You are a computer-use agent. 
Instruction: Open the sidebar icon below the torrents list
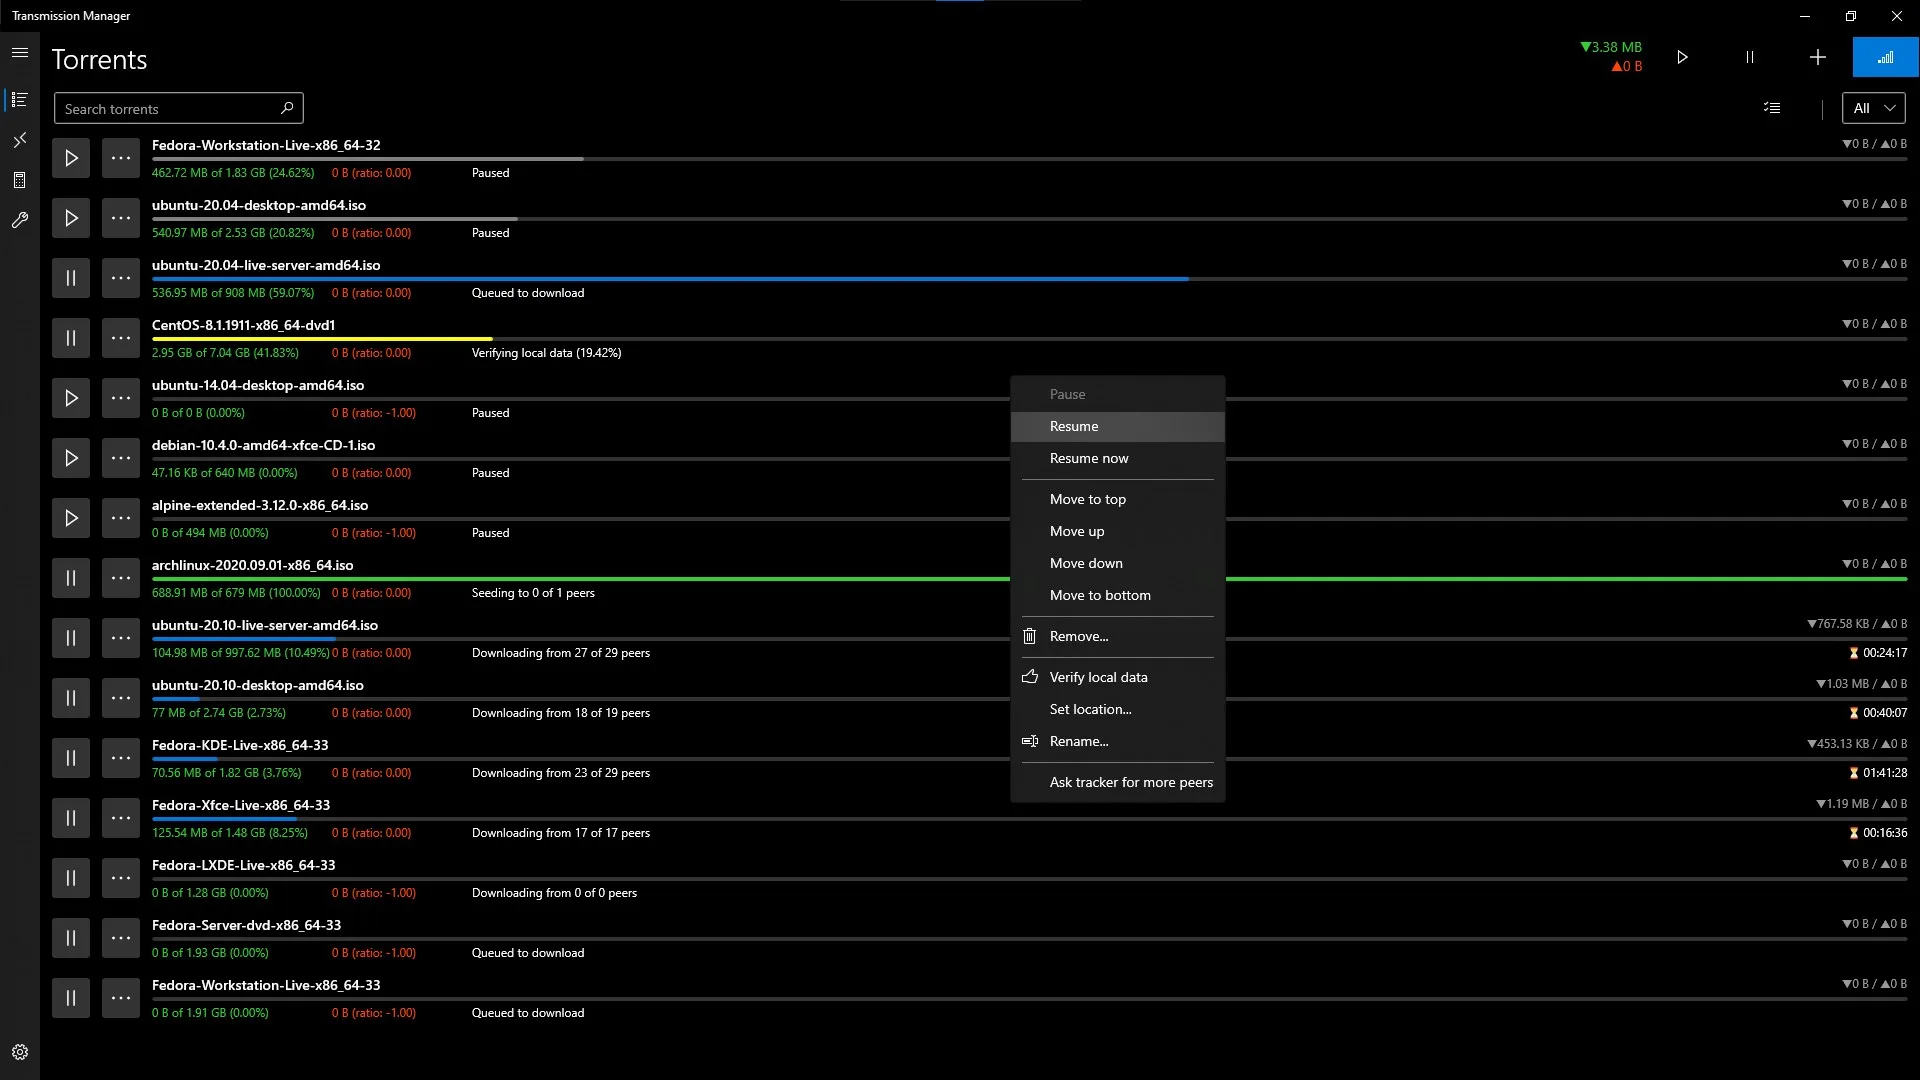(20, 140)
